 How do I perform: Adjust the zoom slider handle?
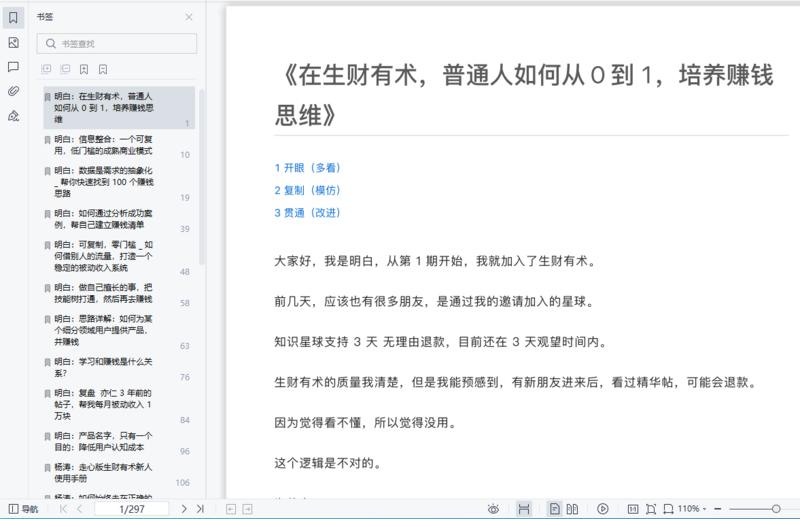click(x=776, y=509)
